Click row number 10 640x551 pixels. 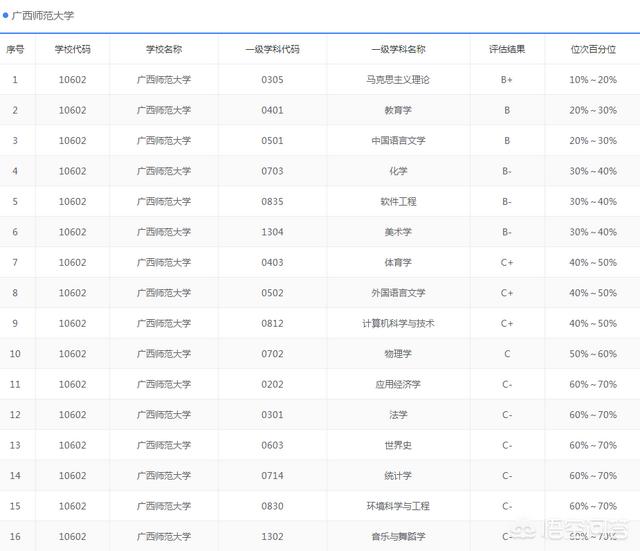15,354
